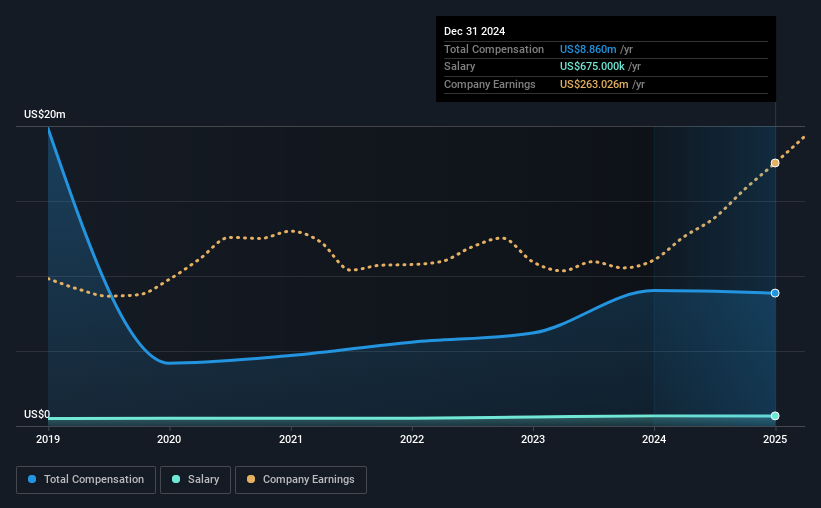Click the blue Total Compensation legend dot
Screen dimensions: 821x508
point(32,479)
